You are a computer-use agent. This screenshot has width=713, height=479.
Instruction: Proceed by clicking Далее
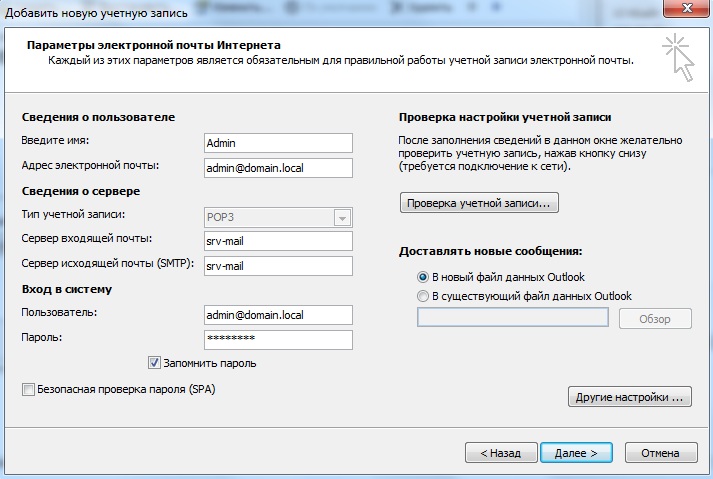pos(576,453)
